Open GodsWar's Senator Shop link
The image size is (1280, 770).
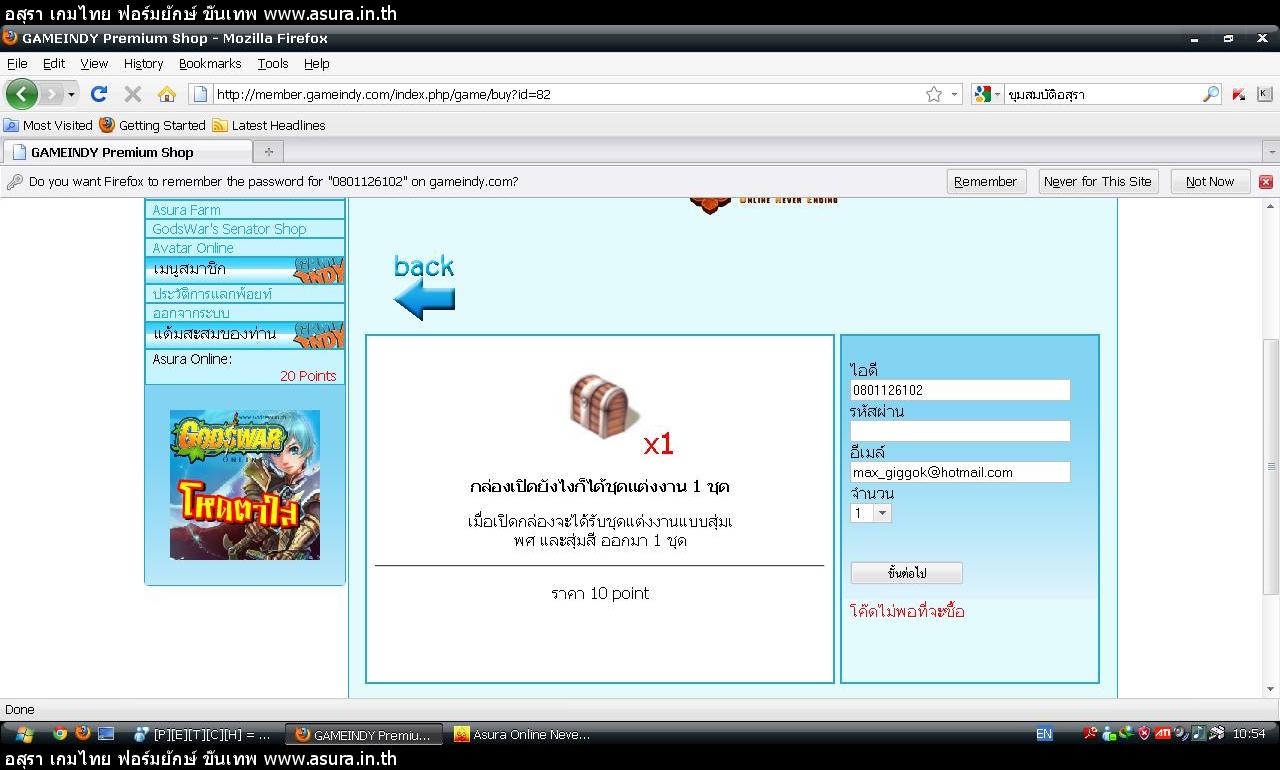[229, 229]
